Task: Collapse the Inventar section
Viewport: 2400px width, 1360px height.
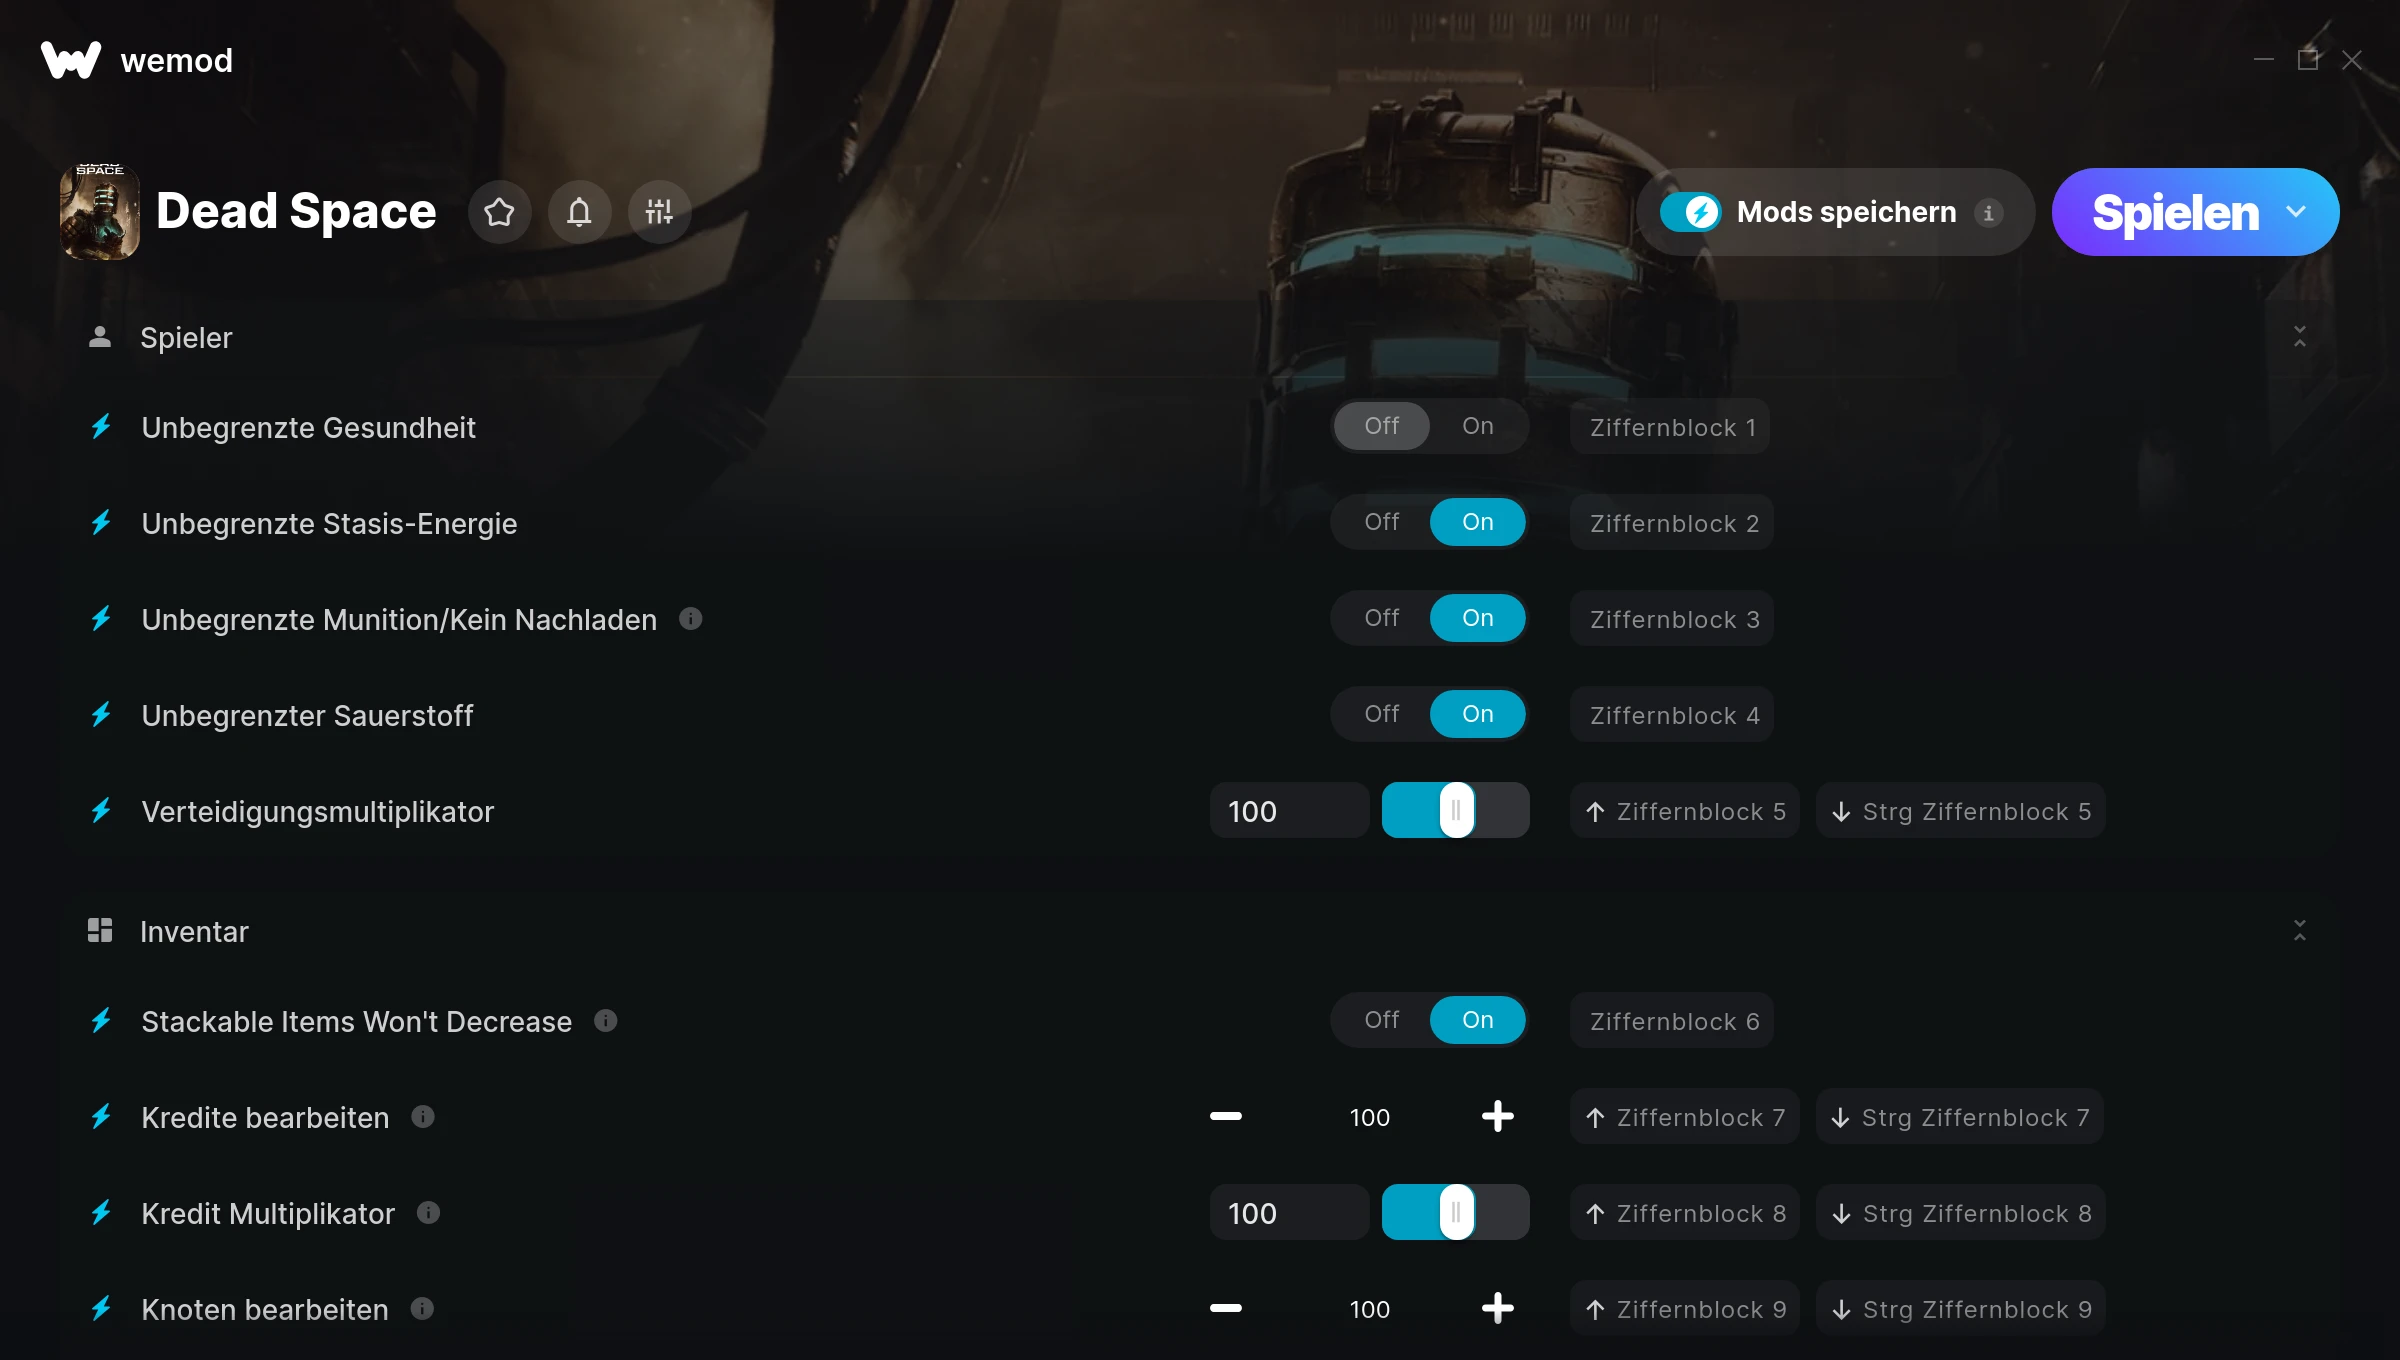Action: point(2300,931)
